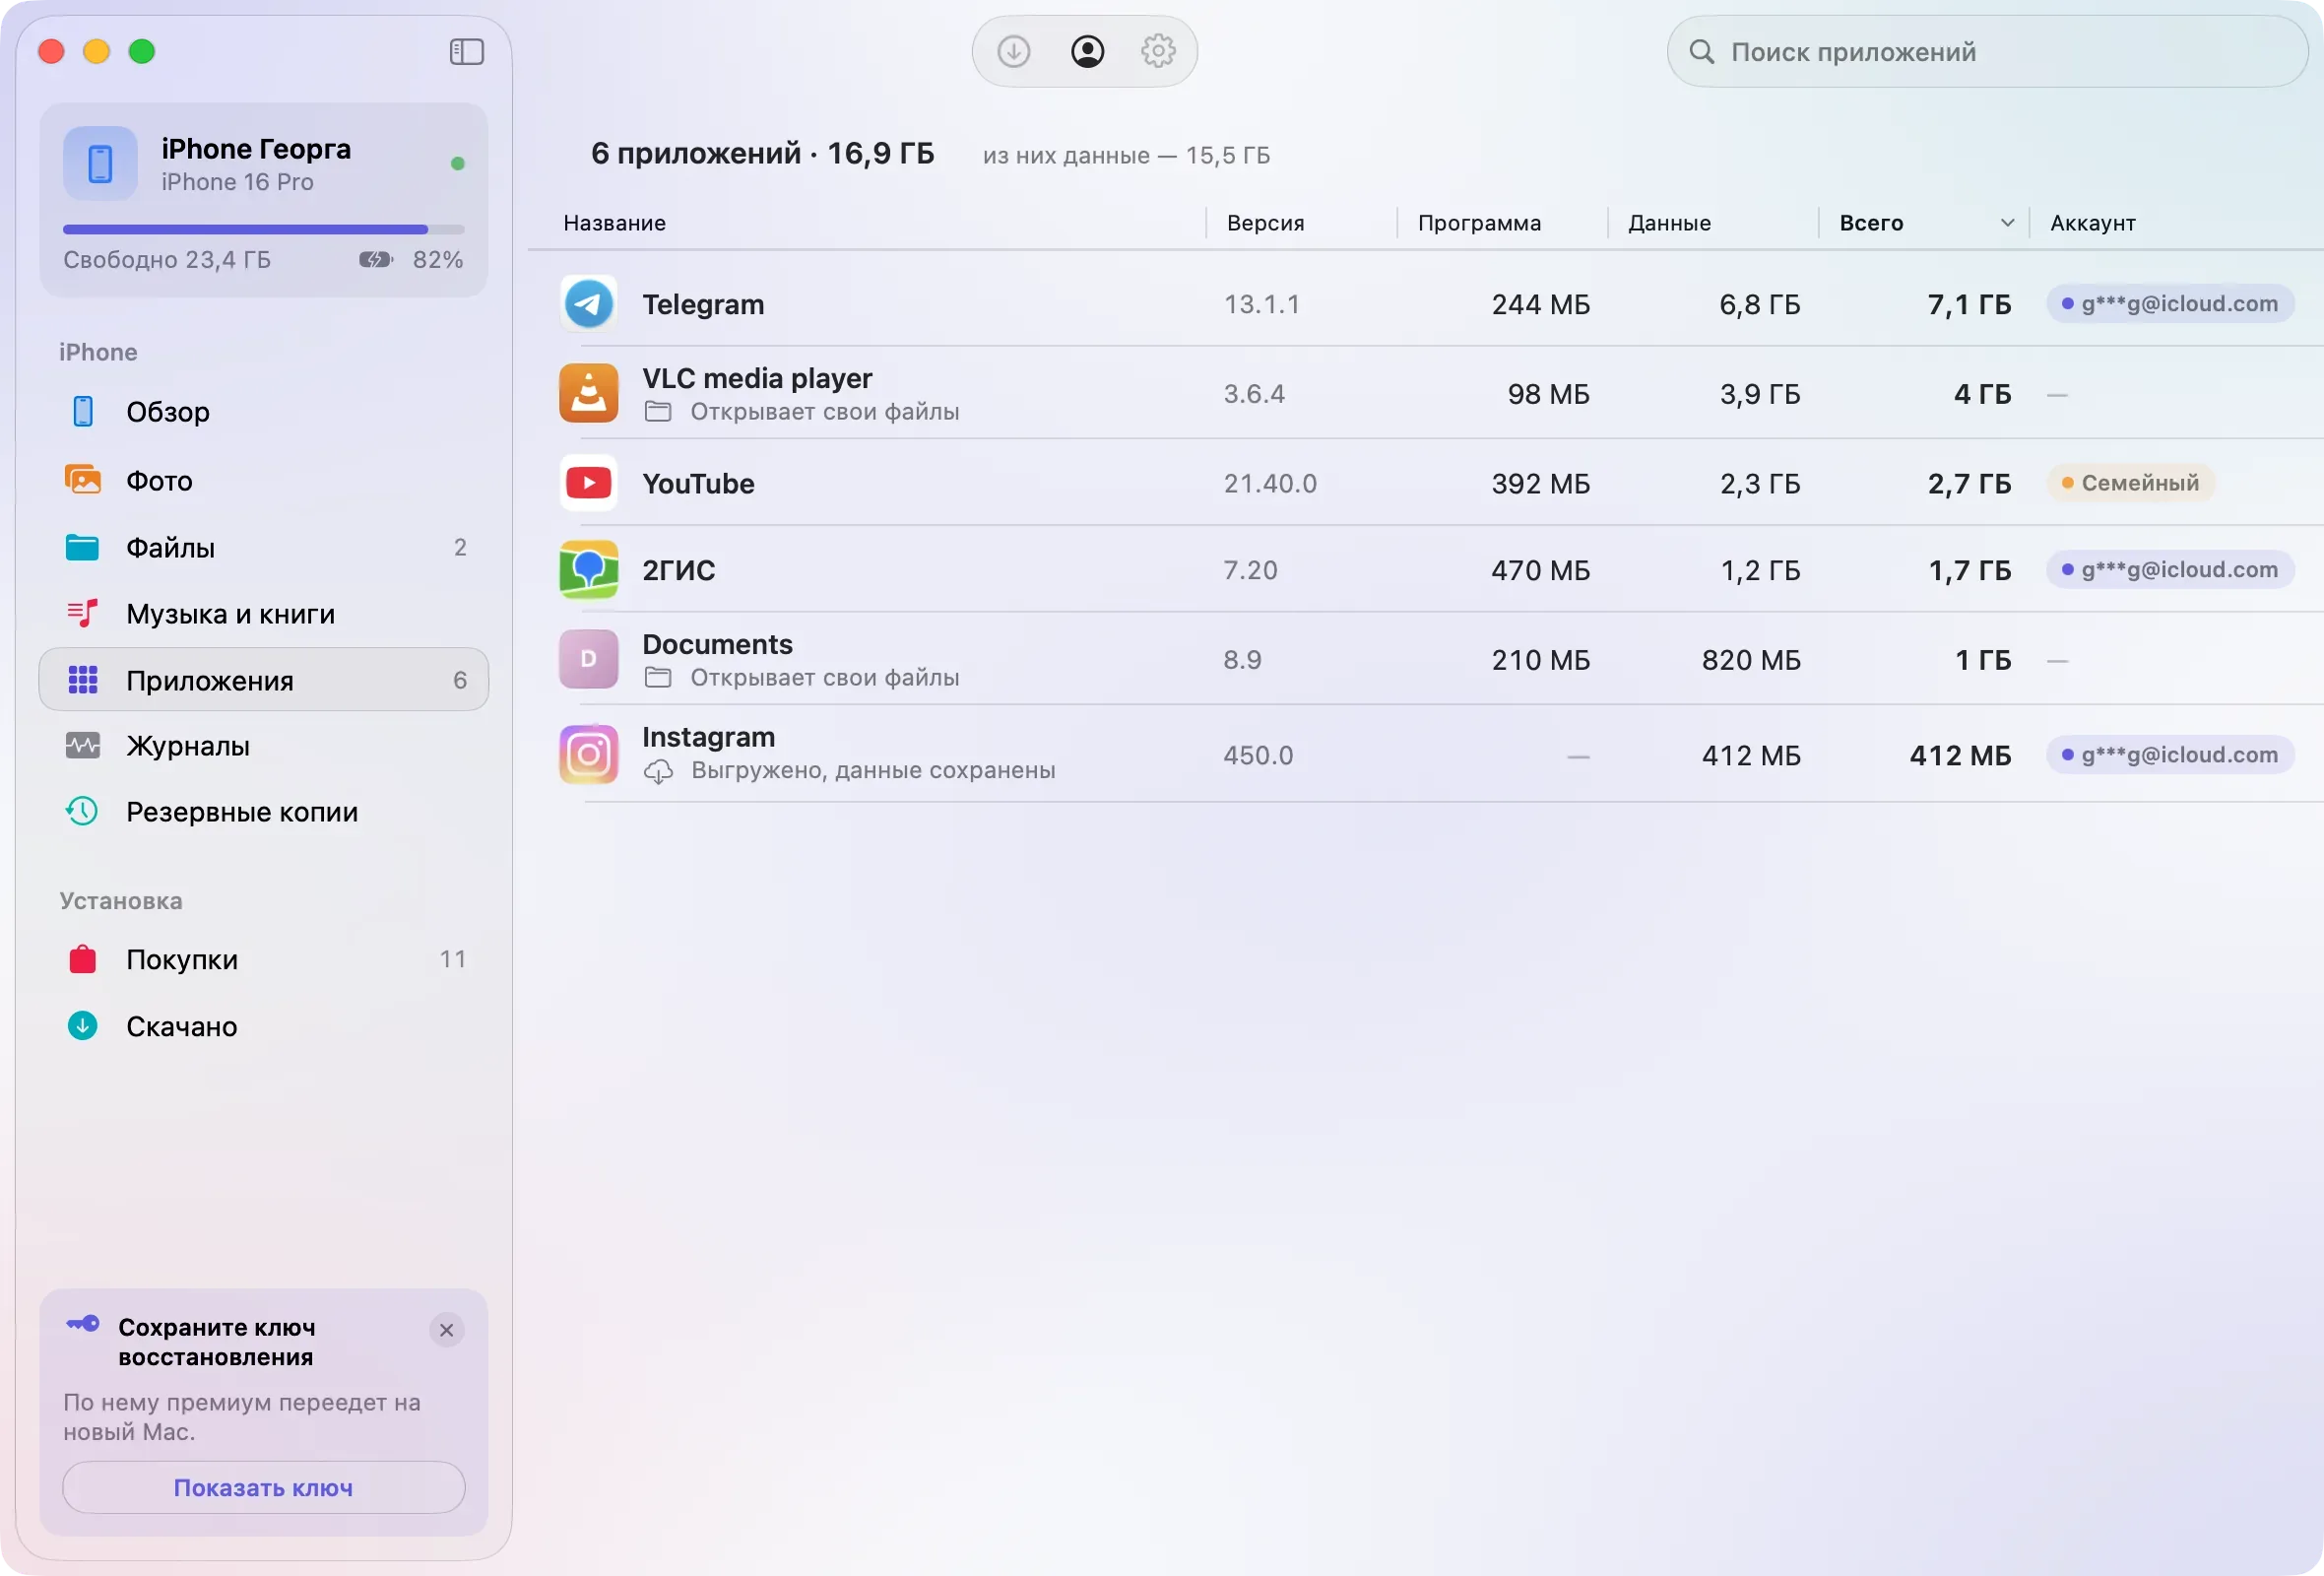Viewport: 2324px width, 1576px height.
Task: Open the settings gear icon
Action: coord(1158,51)
